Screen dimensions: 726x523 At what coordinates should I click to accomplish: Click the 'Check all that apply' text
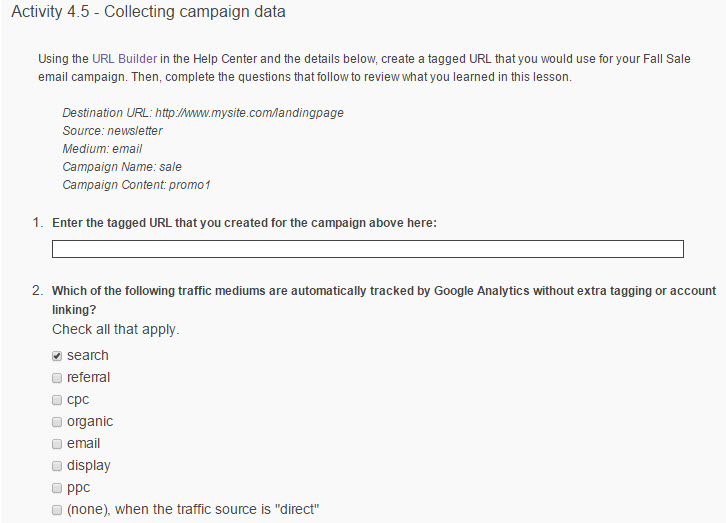pos(115,330)
